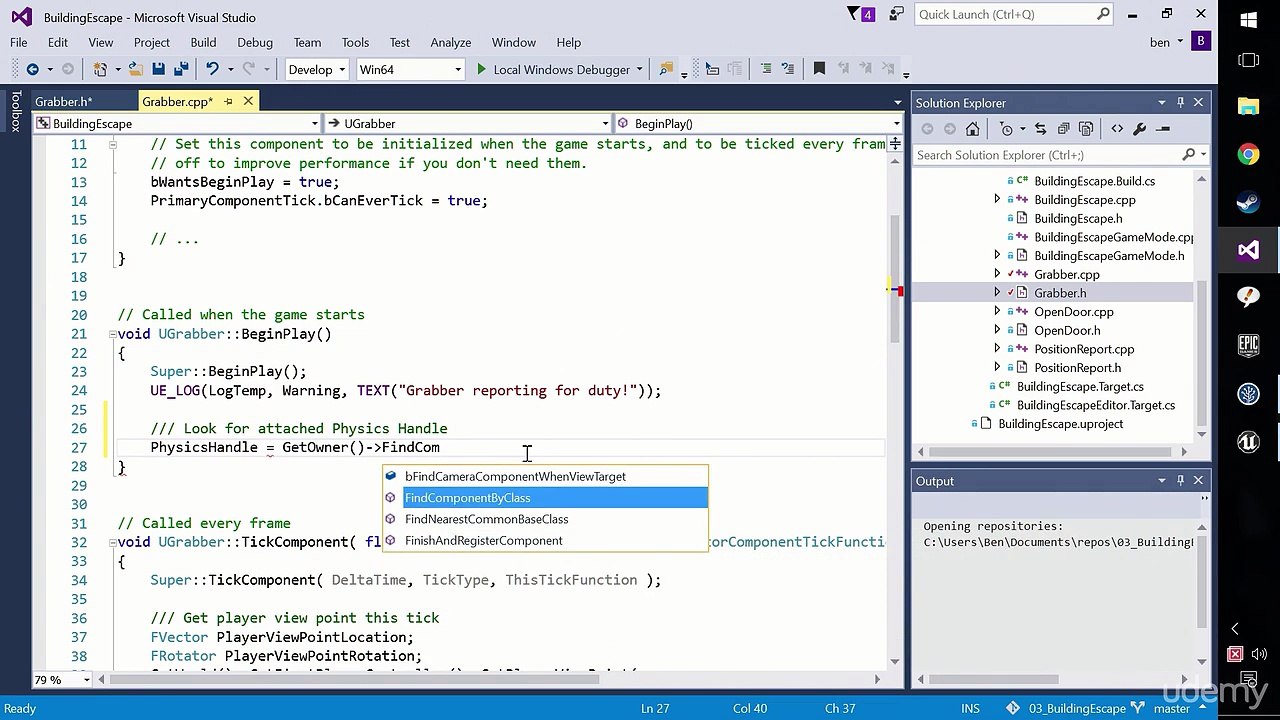Image resolution: width=1280 pixels, height=720 pixels.
Task: Pin the Grabber.cpp tab
Action: point(228,101)
